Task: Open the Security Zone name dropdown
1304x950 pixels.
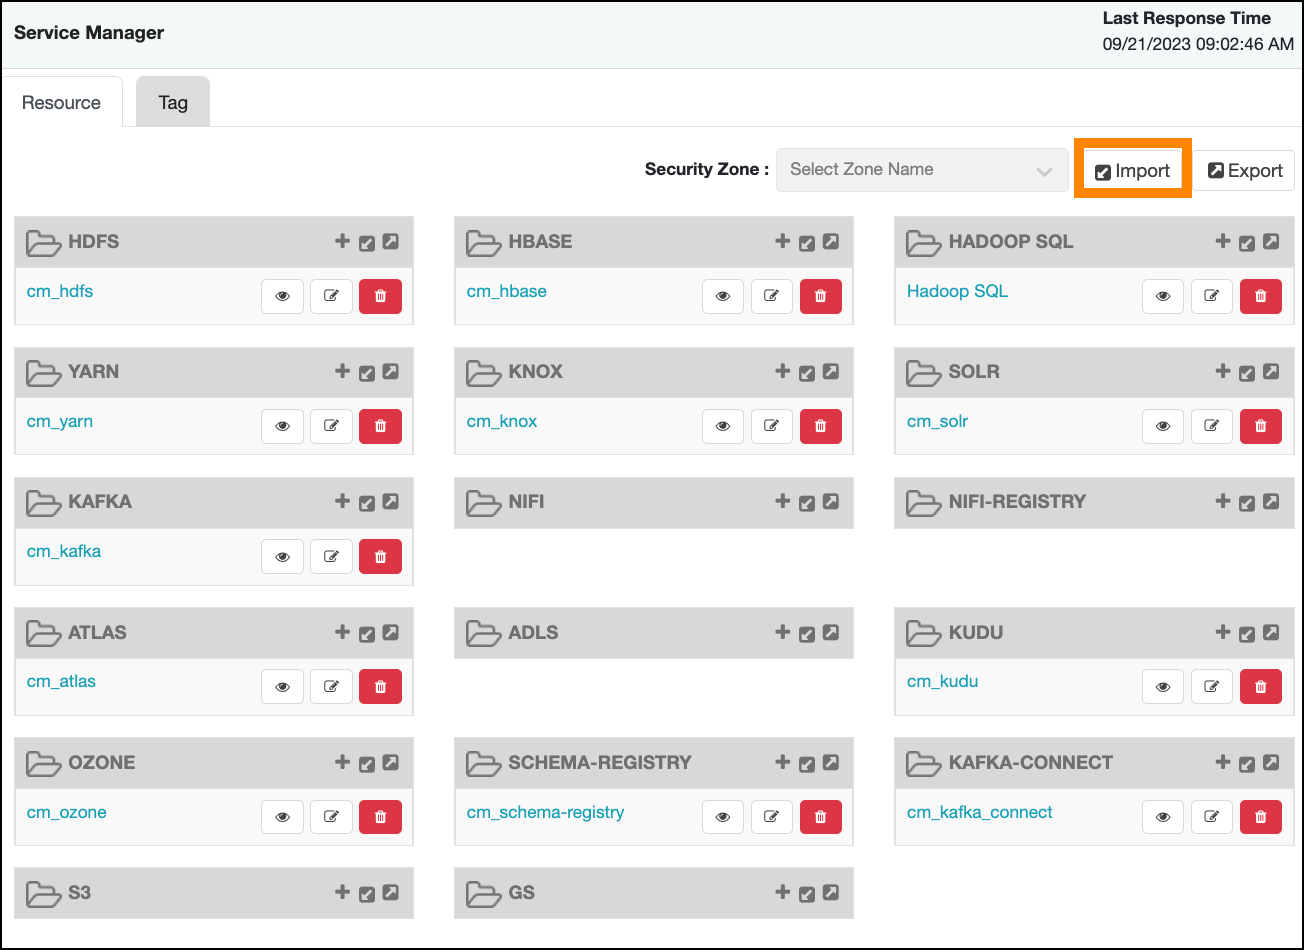Action: coord(916,170)
